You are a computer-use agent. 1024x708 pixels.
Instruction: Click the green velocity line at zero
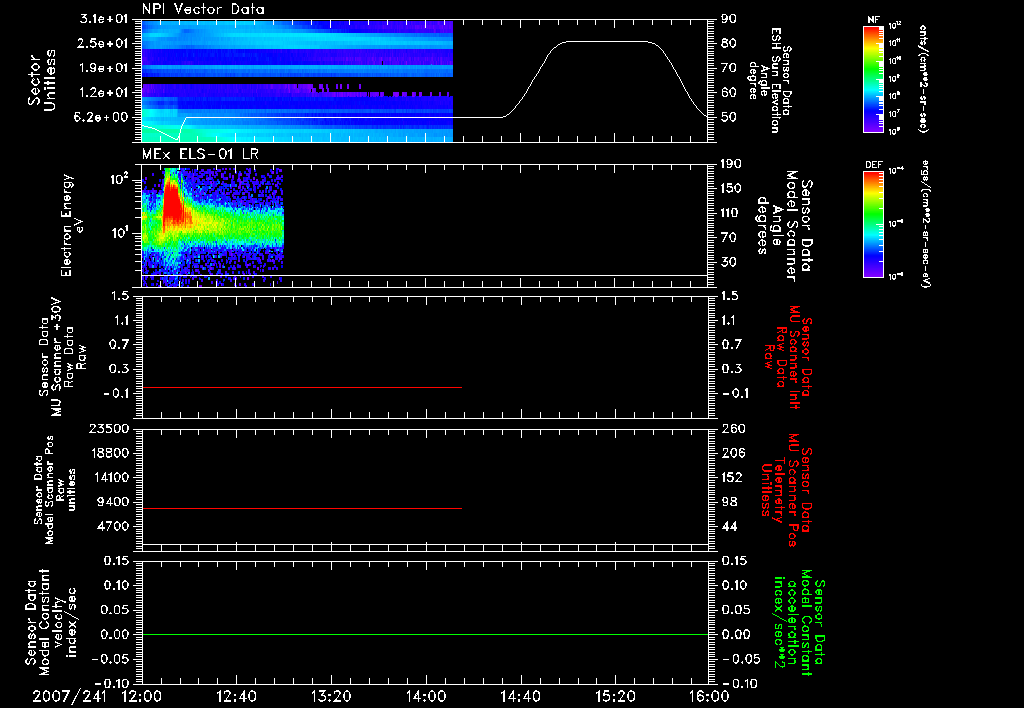(x=424, y=634)
